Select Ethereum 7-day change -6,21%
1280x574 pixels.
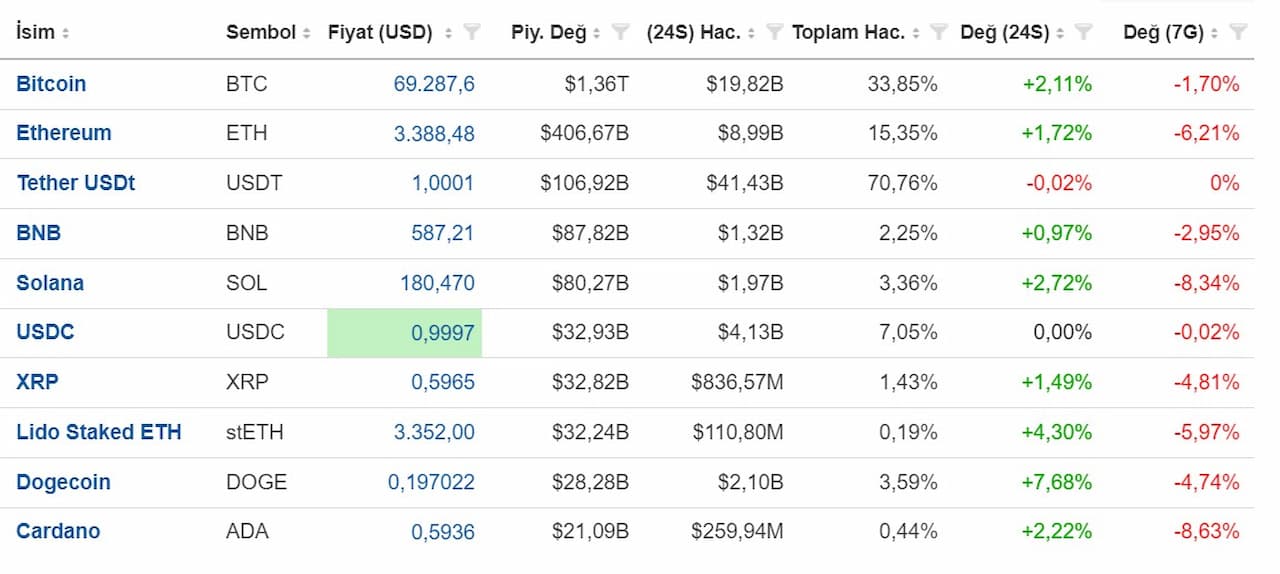[x=1206, y=133]
